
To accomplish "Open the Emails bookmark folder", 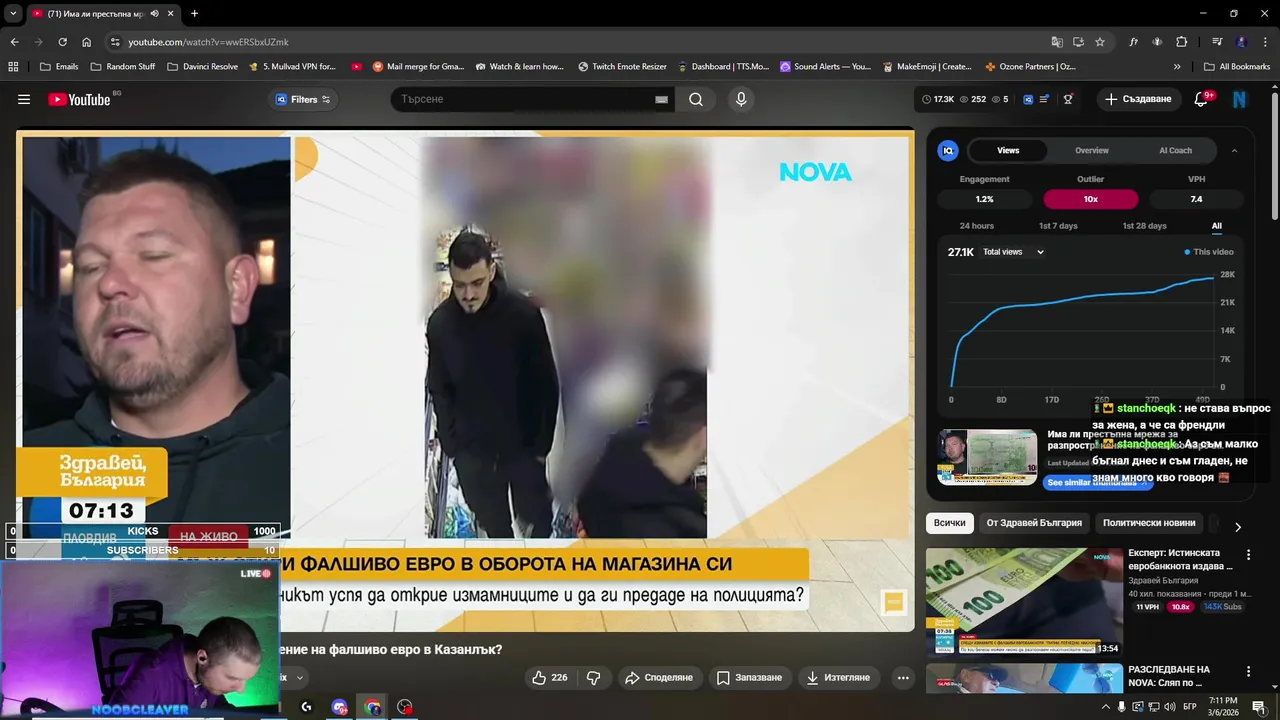I will click(59, 67).
